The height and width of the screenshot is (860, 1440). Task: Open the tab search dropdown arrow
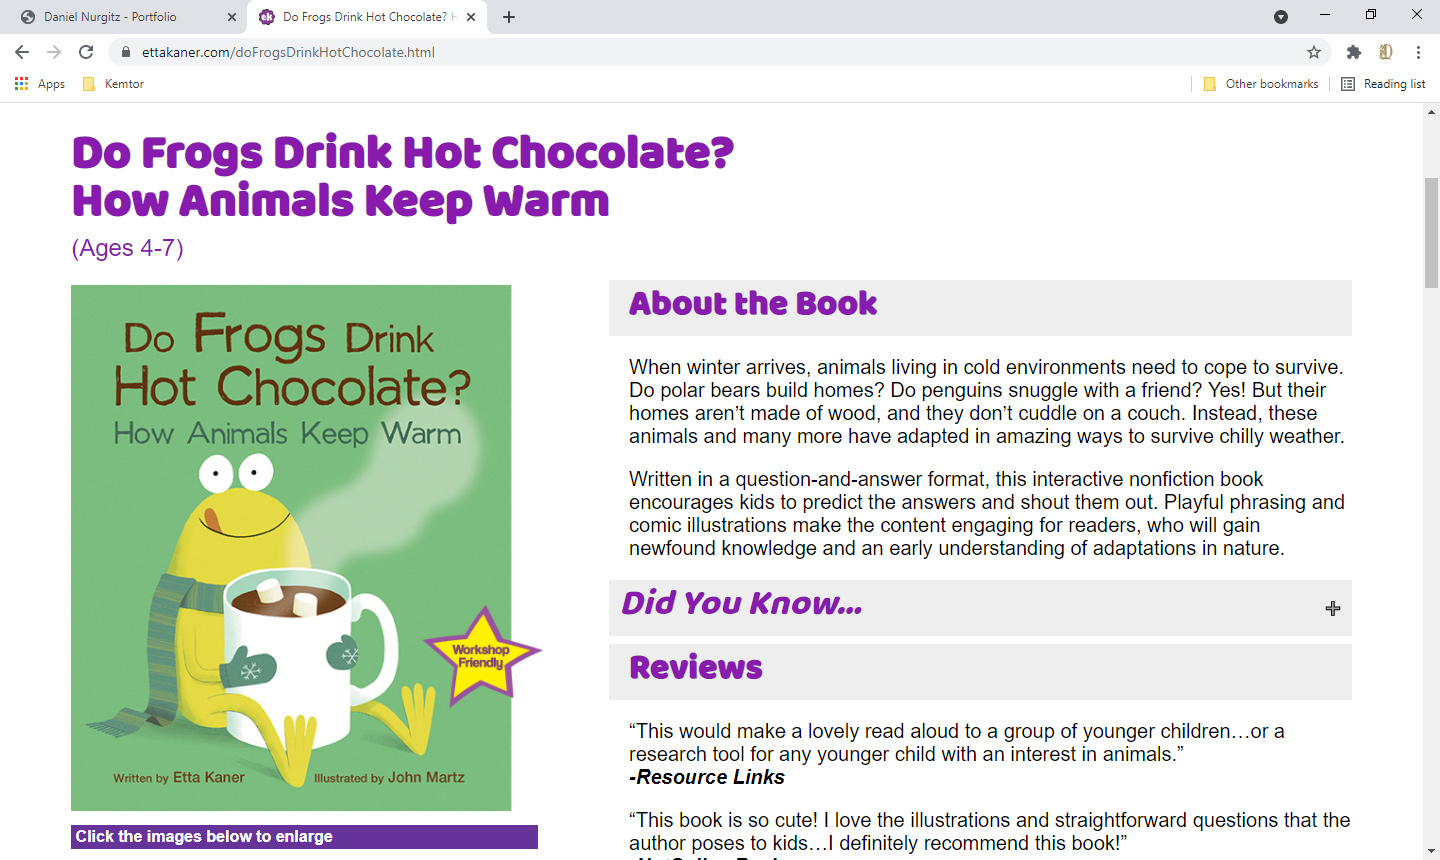point(1281,17)
